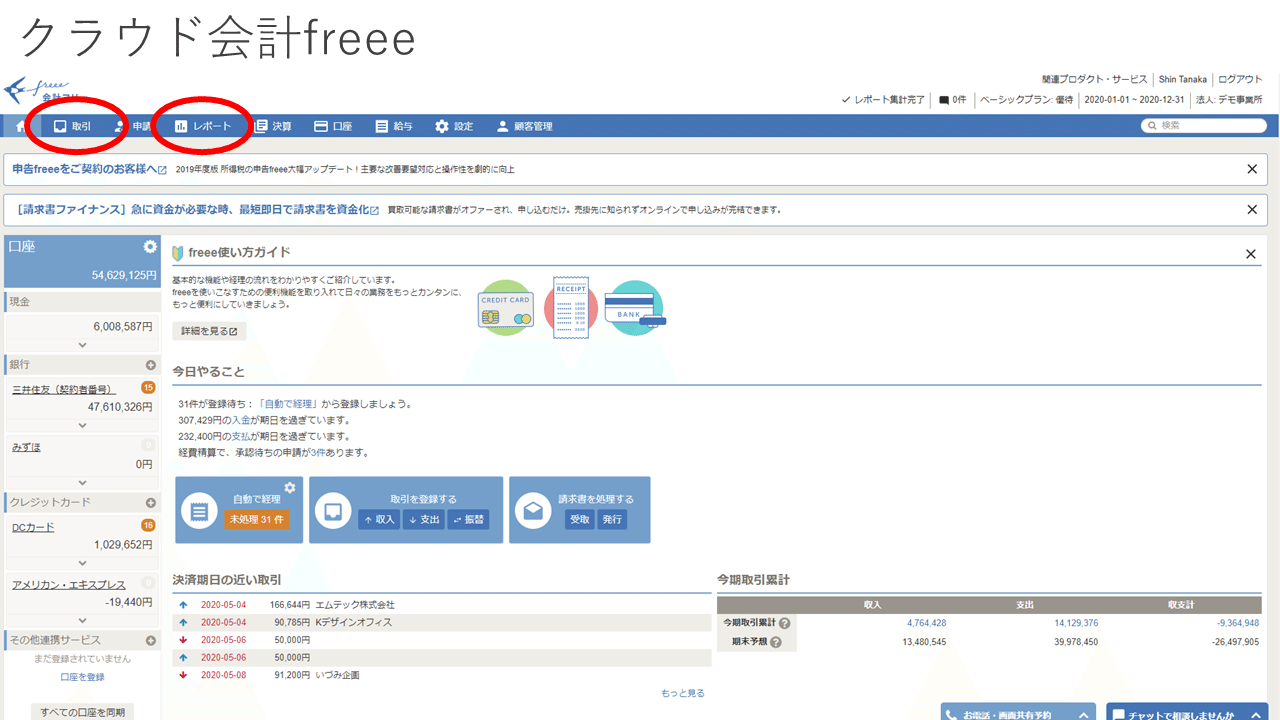The image size is (1280, 720).
Task: Open the 取引 menu
Action: (x=72, y=127)
